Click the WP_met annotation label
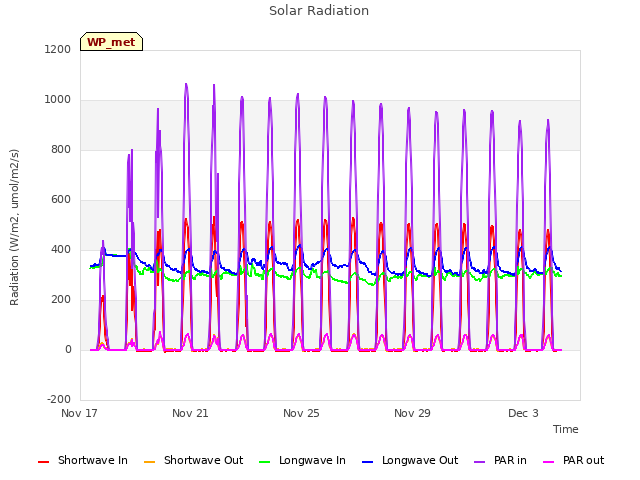 (x=111, y=42)
